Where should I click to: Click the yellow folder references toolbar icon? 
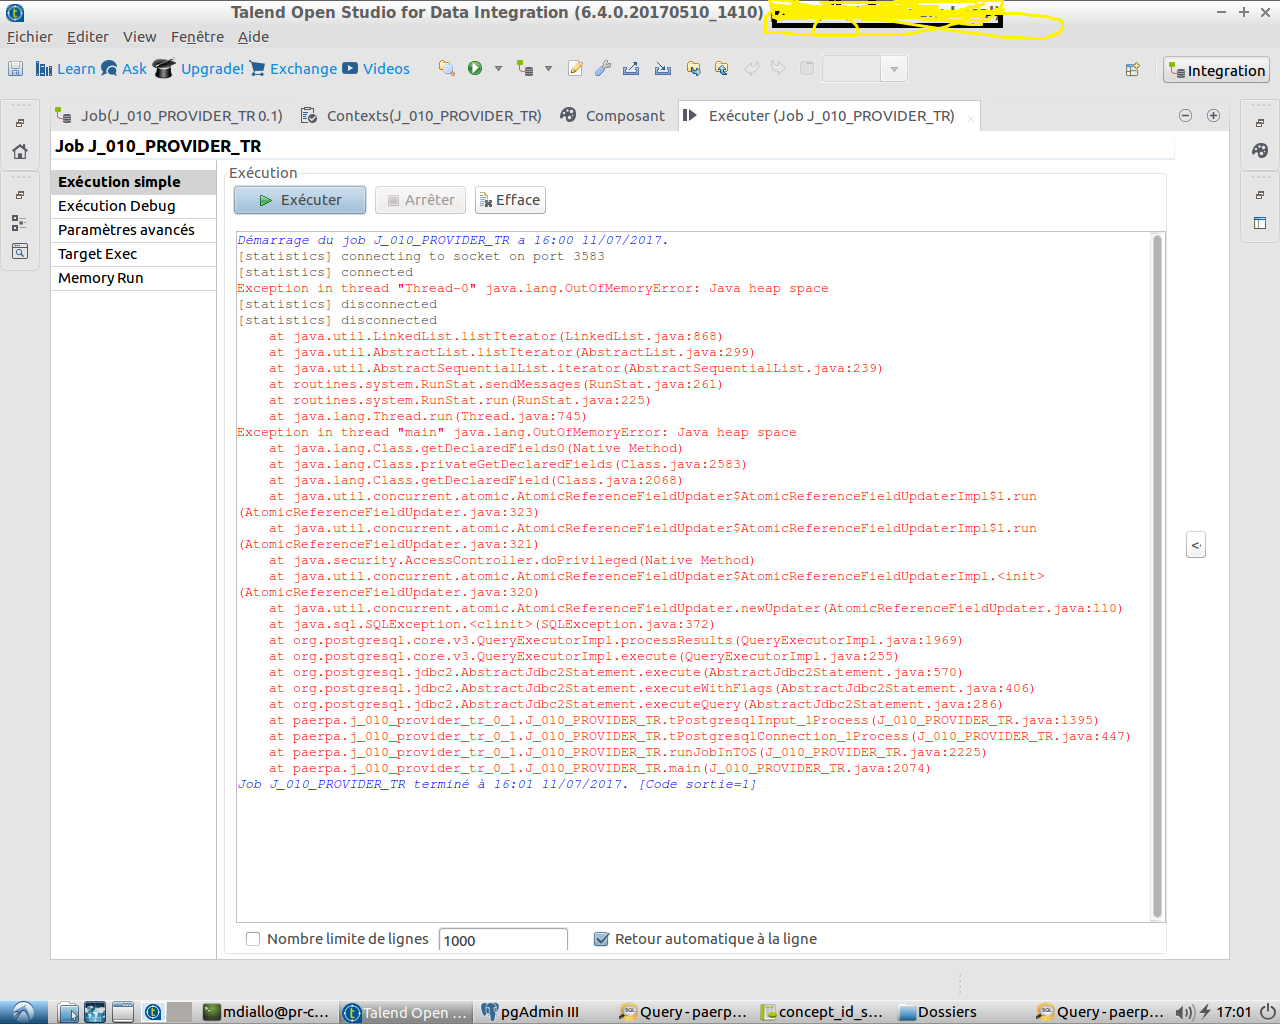(x=693, y=69)
